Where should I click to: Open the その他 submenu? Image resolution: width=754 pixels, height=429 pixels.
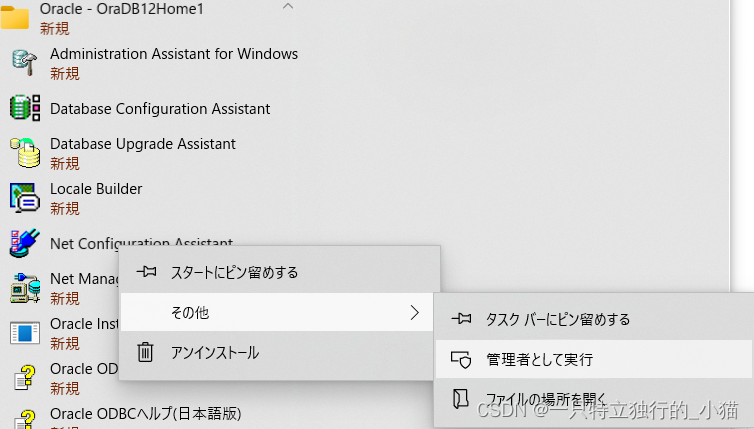click(x=277, y=313)
